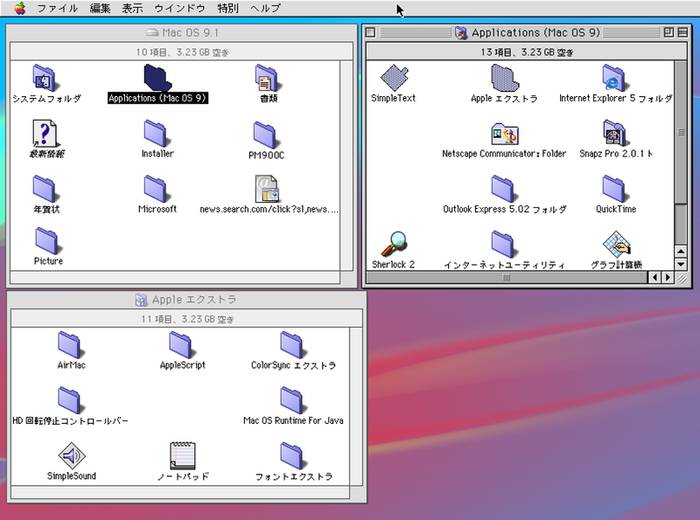Open the Picture folder
The image size is (700, 520).
pyautogui.click(x=46, y=241)
